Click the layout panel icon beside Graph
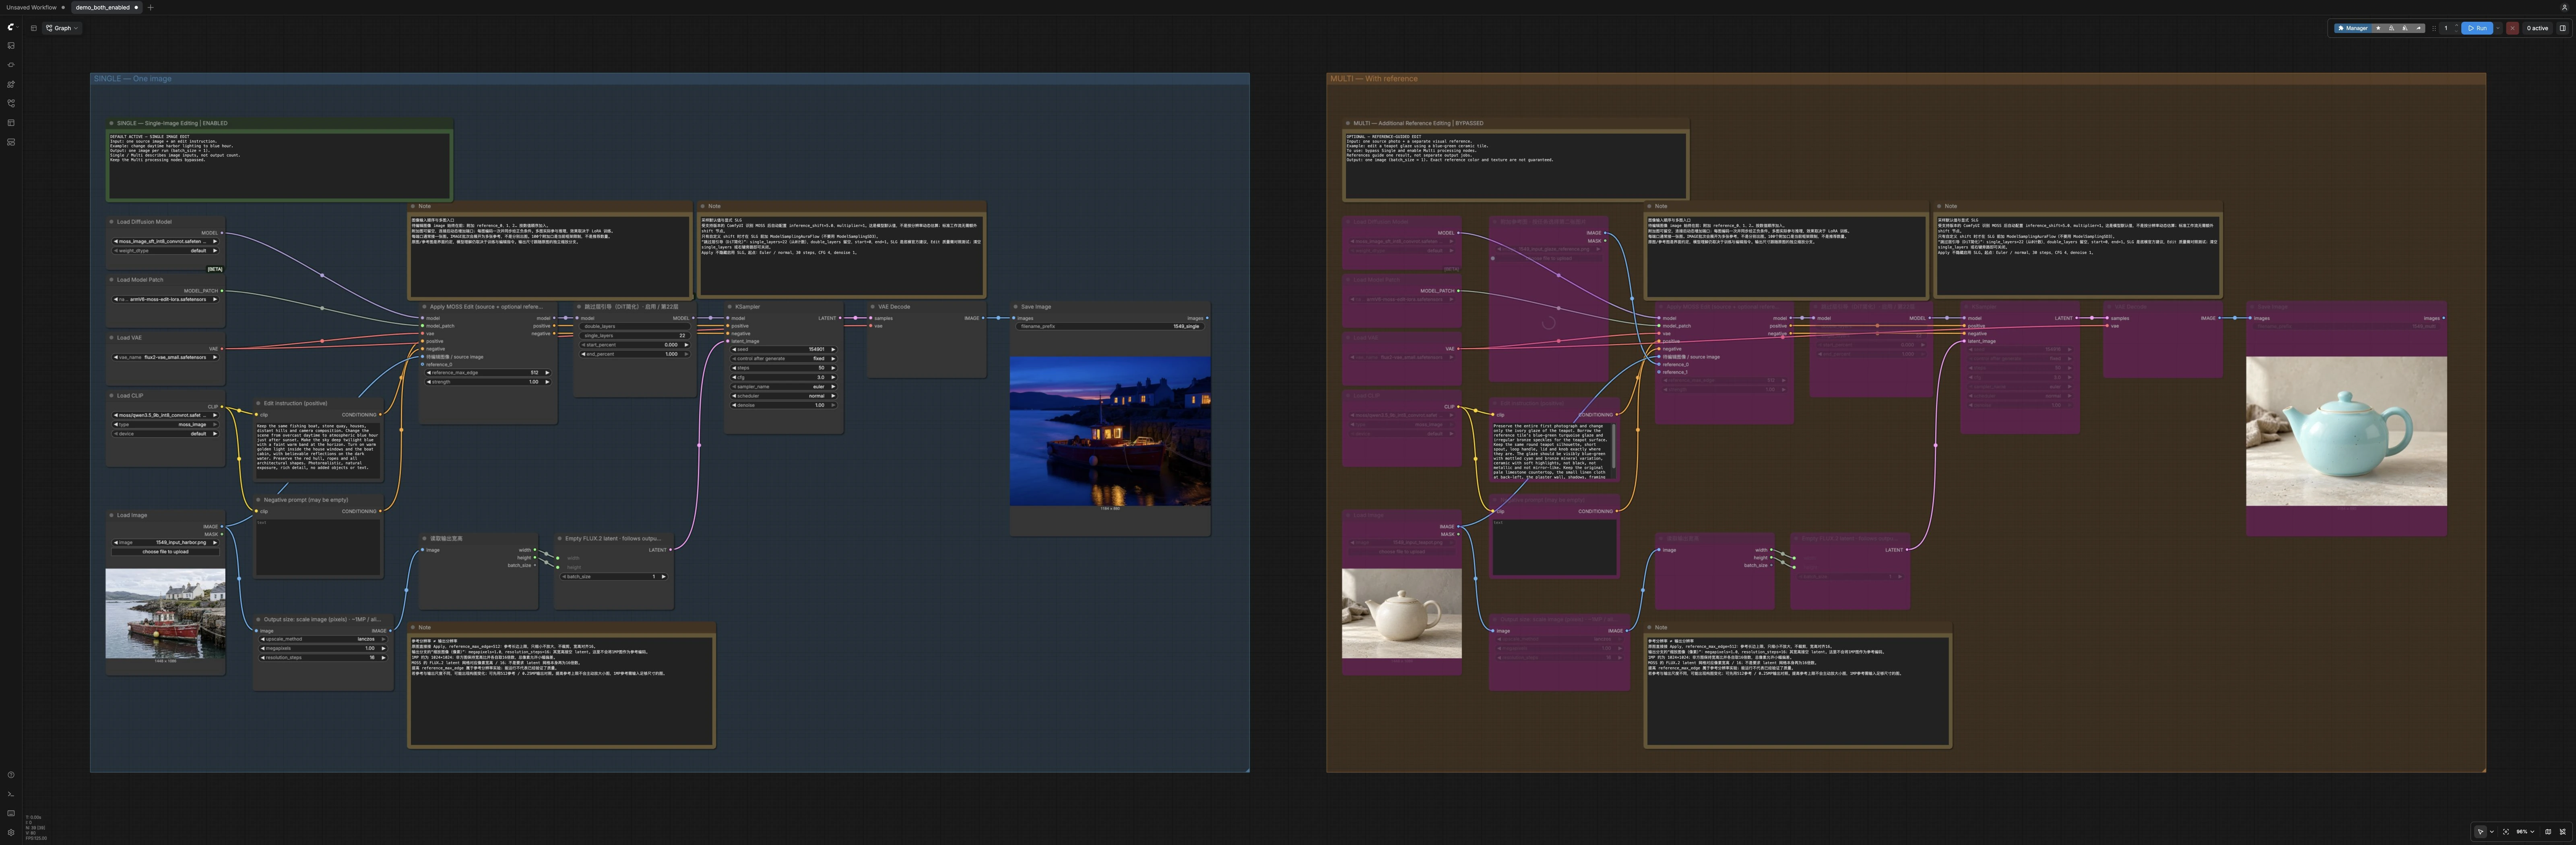Image resolution: width=2576 pixels, height=845 pixels. click(33, 28)
